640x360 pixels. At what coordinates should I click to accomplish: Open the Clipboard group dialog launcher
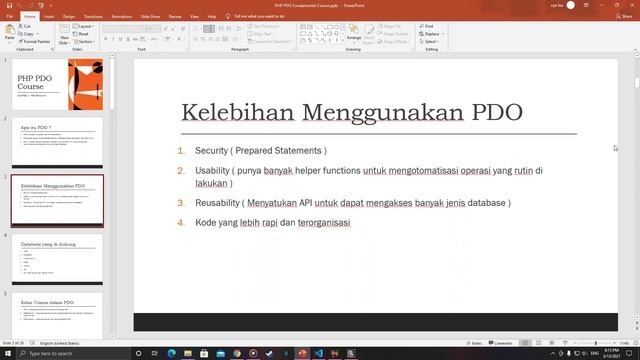coord(52,49)
